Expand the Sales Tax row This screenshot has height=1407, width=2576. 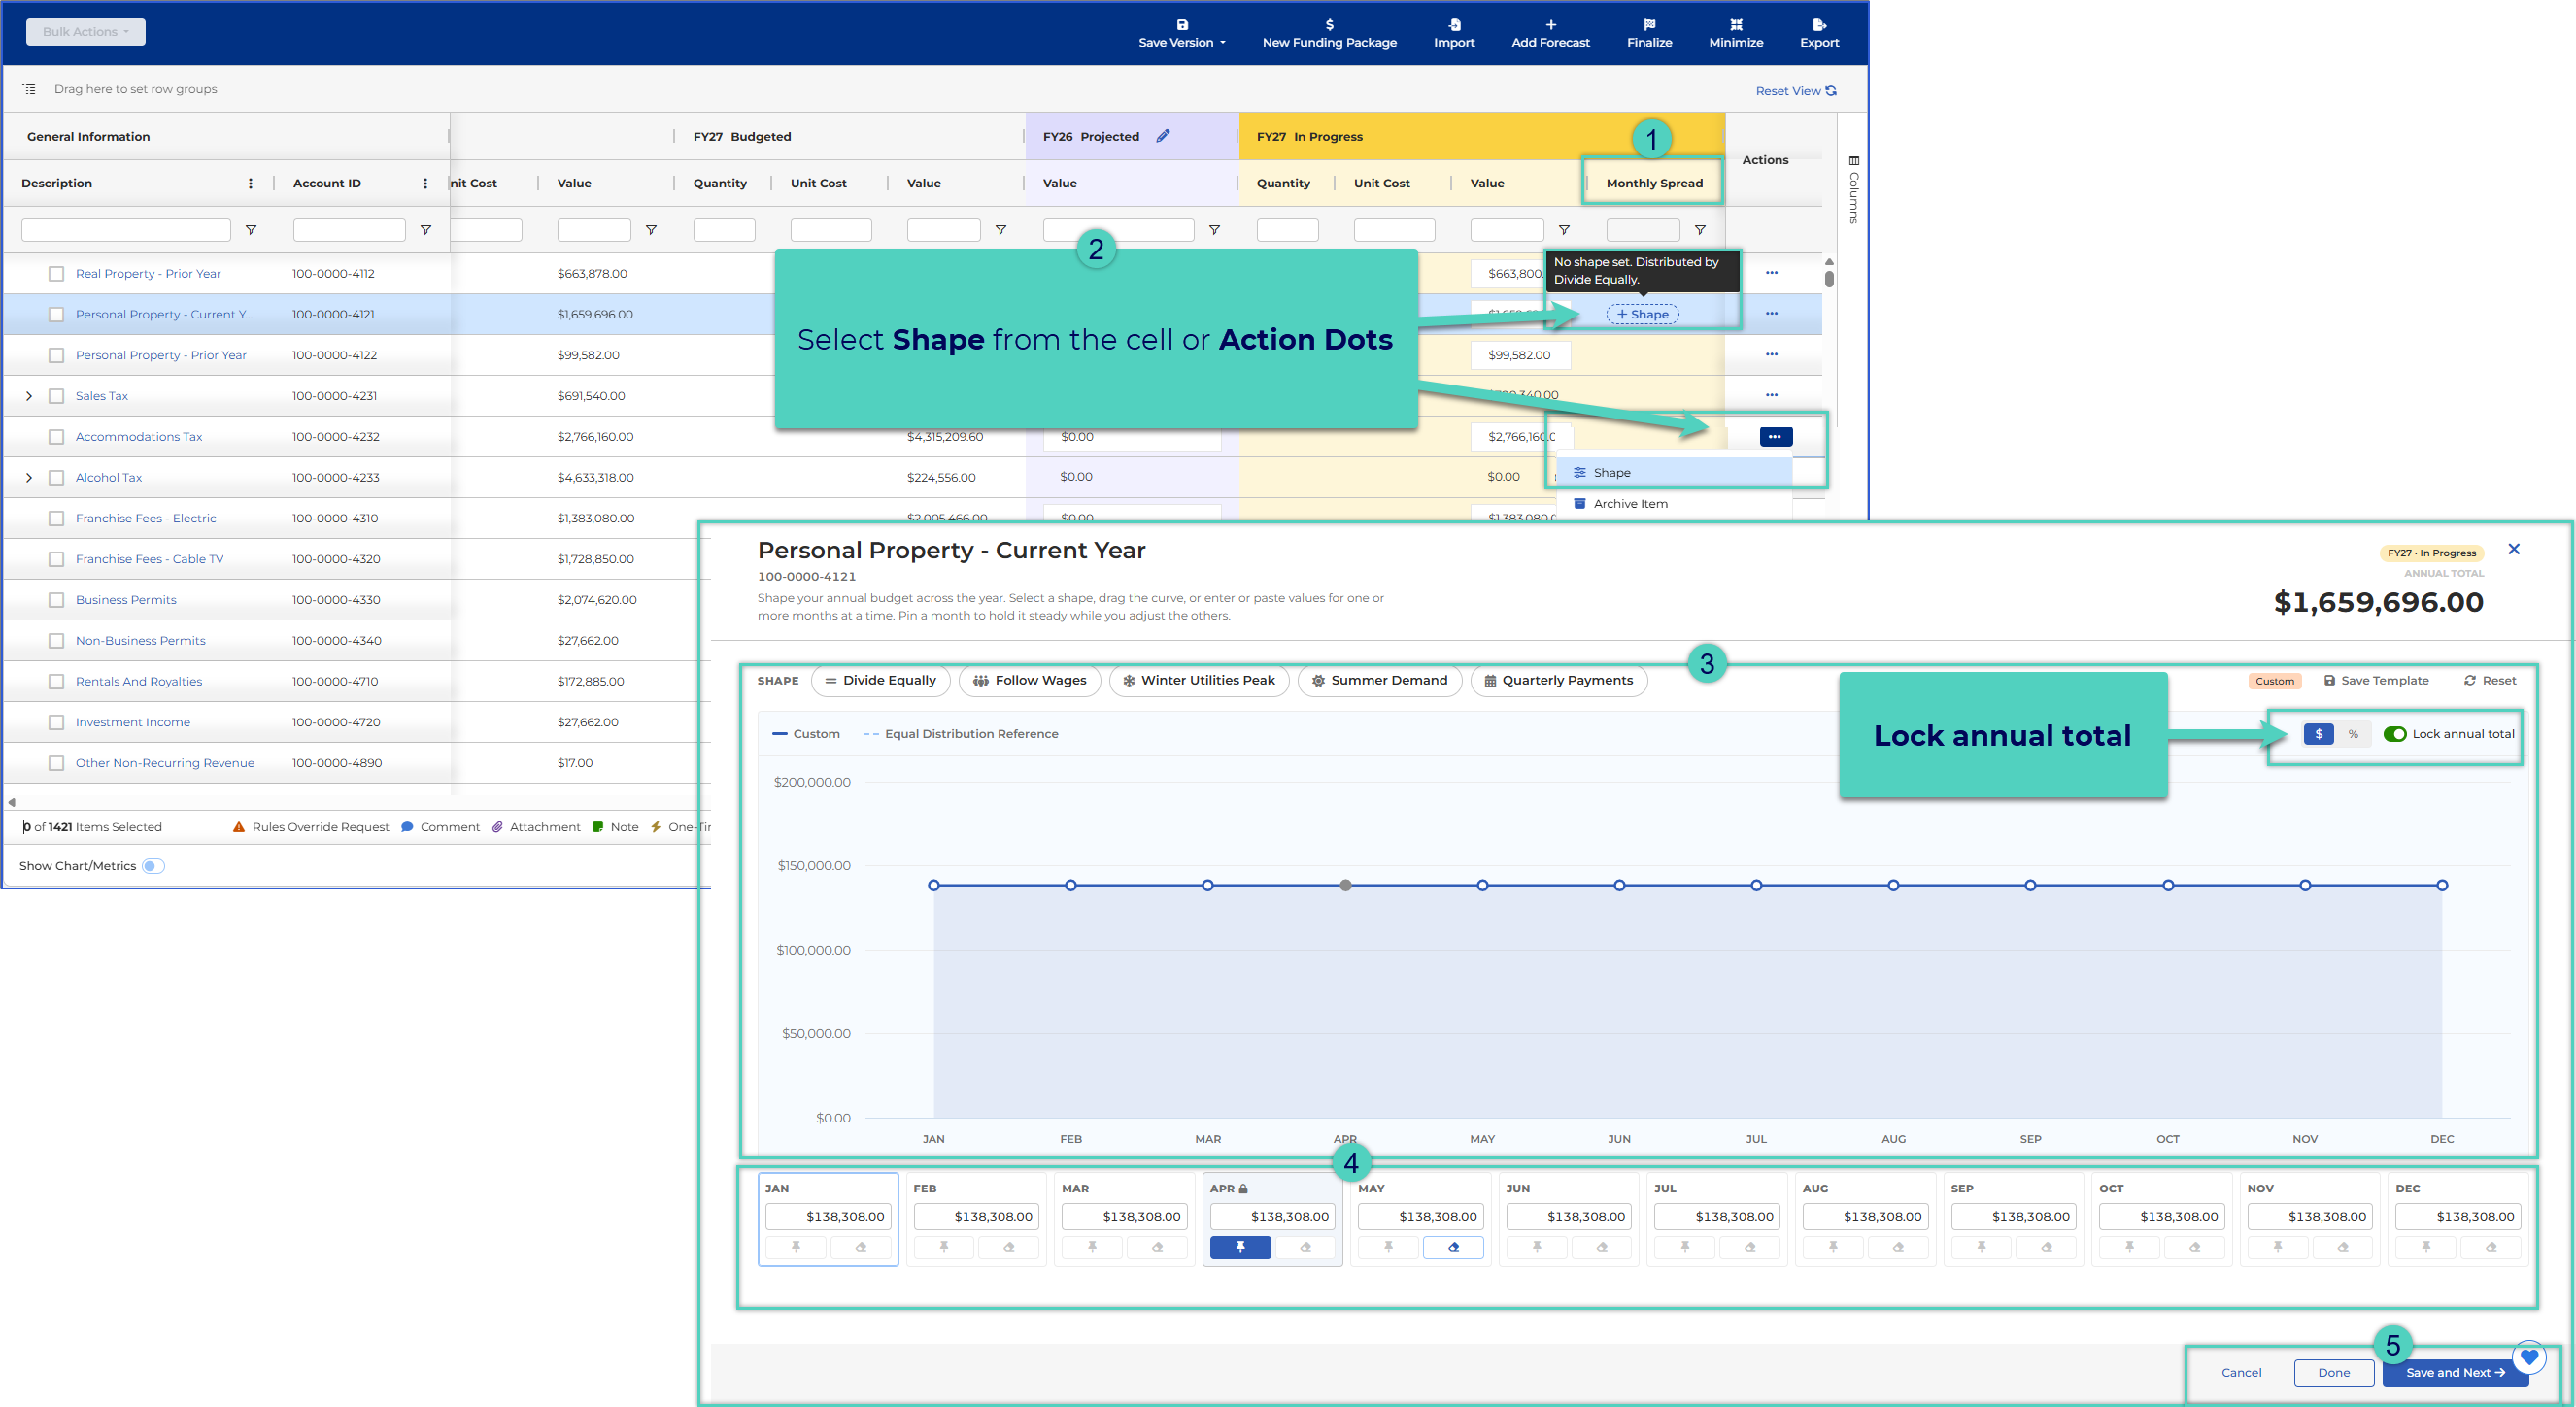click(29, 396)
